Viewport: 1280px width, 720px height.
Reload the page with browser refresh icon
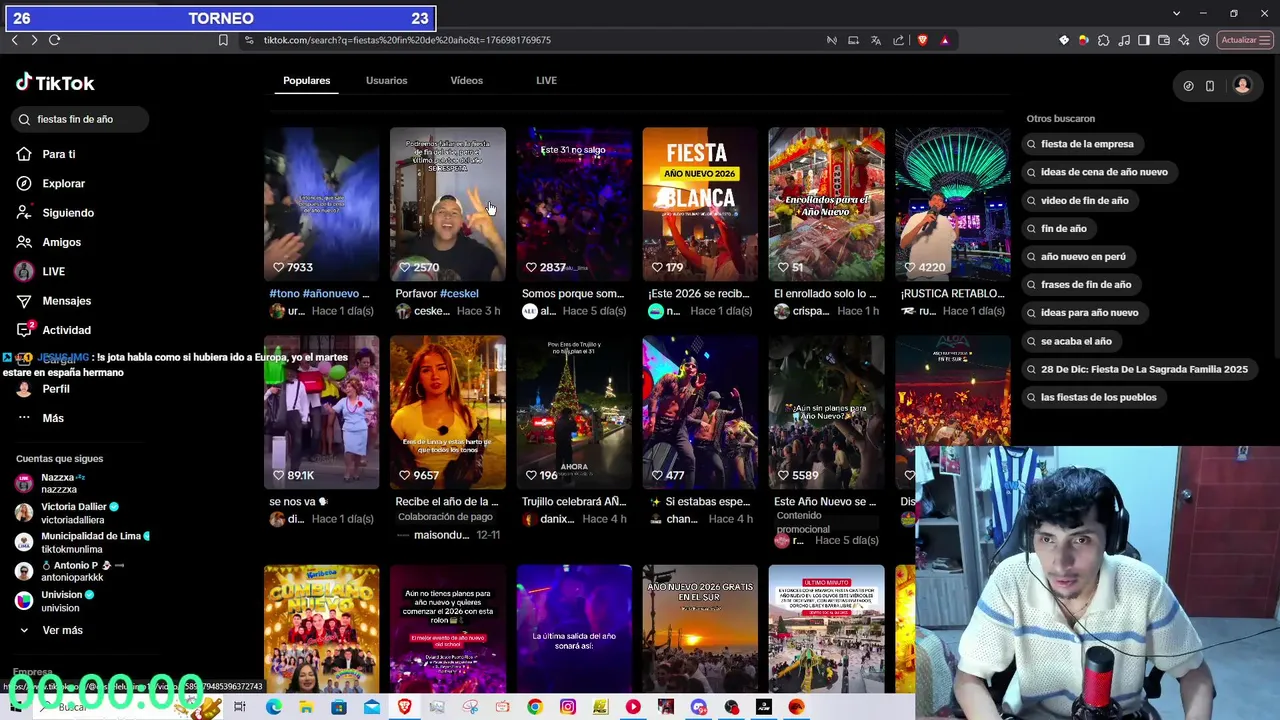tap(54, 40)
